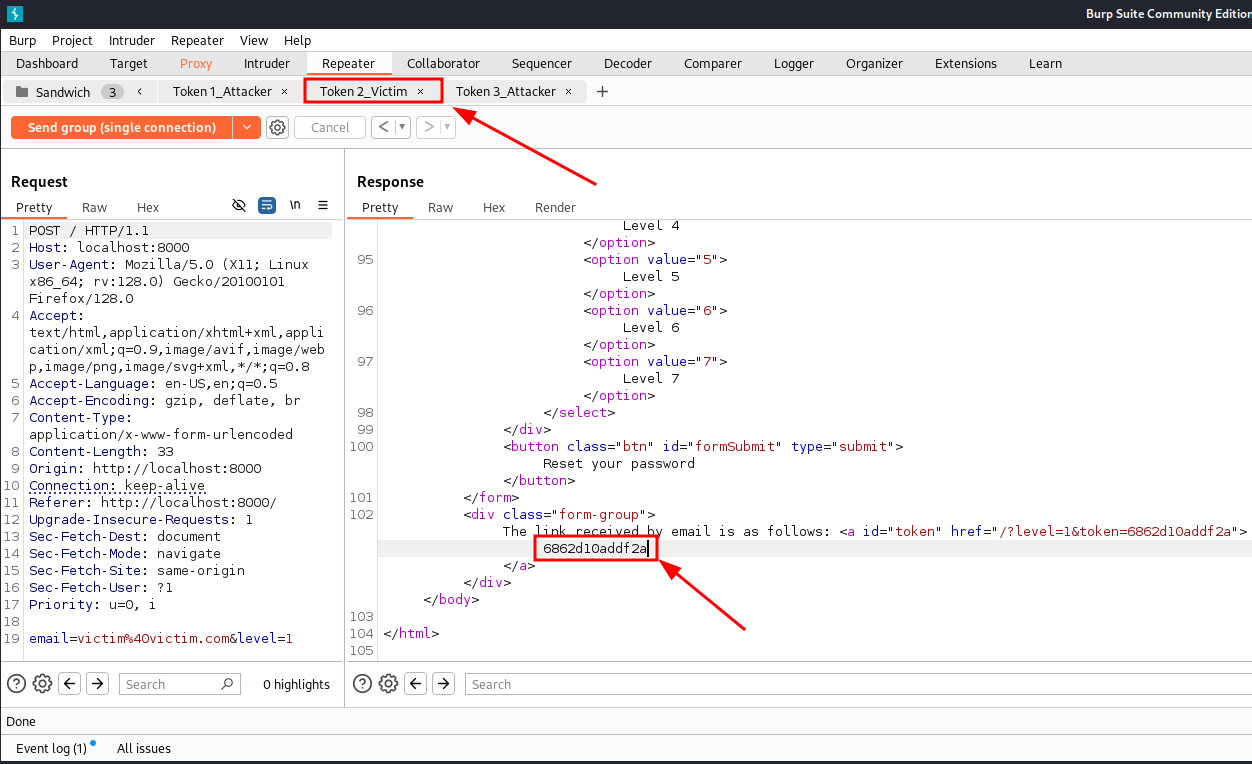Select the Token 3_Attacker tab

point(506,91)
